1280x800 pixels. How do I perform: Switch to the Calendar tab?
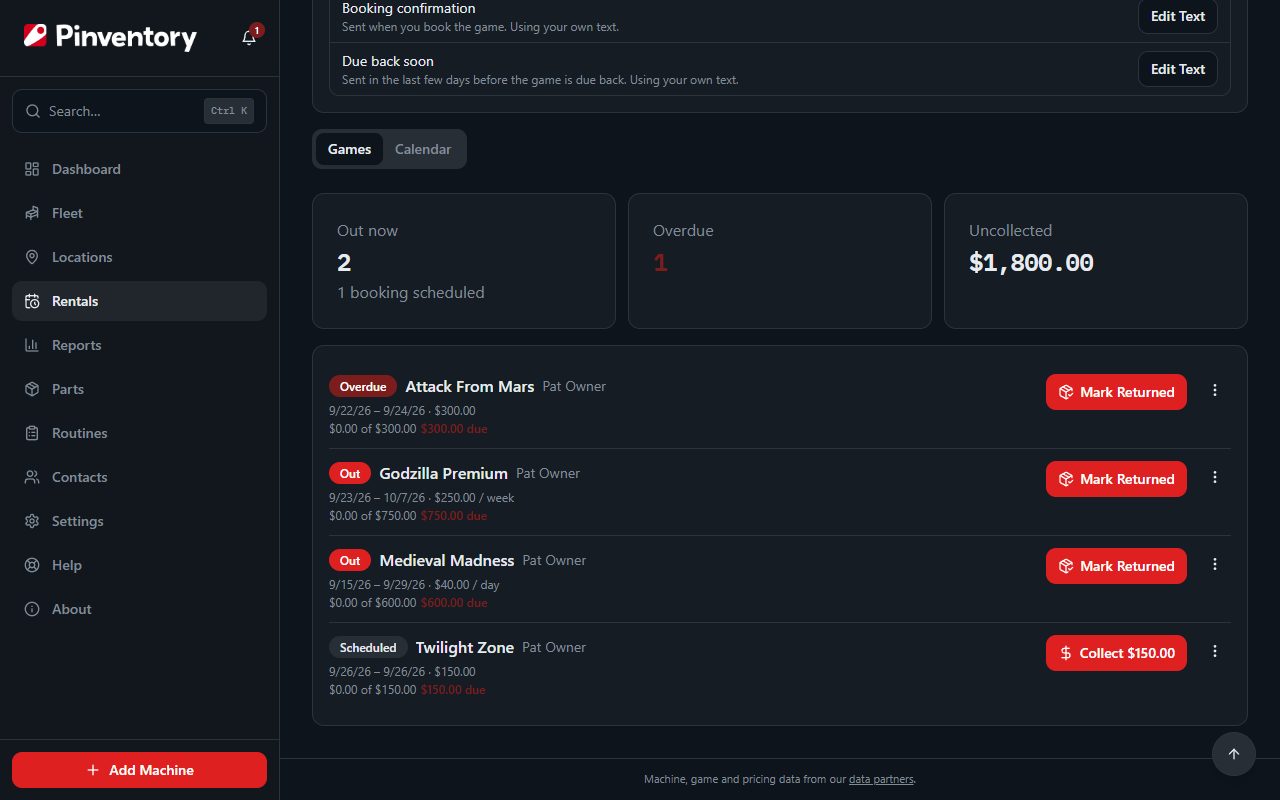(x=423, y=149)
